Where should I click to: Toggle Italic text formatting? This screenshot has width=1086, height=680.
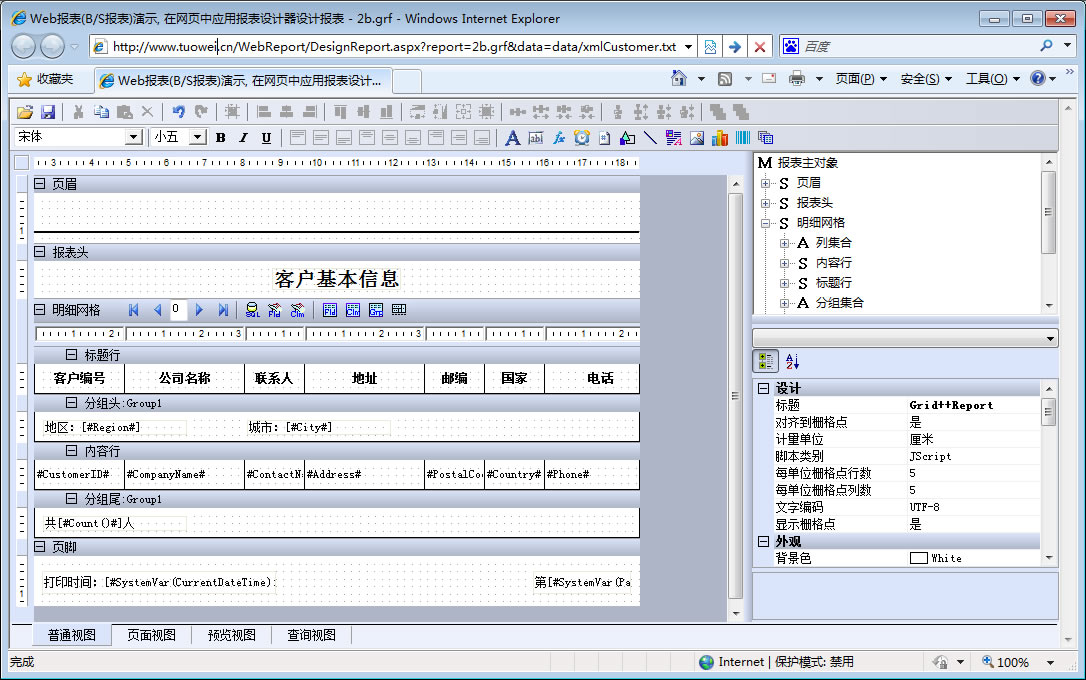pos(243,138)
